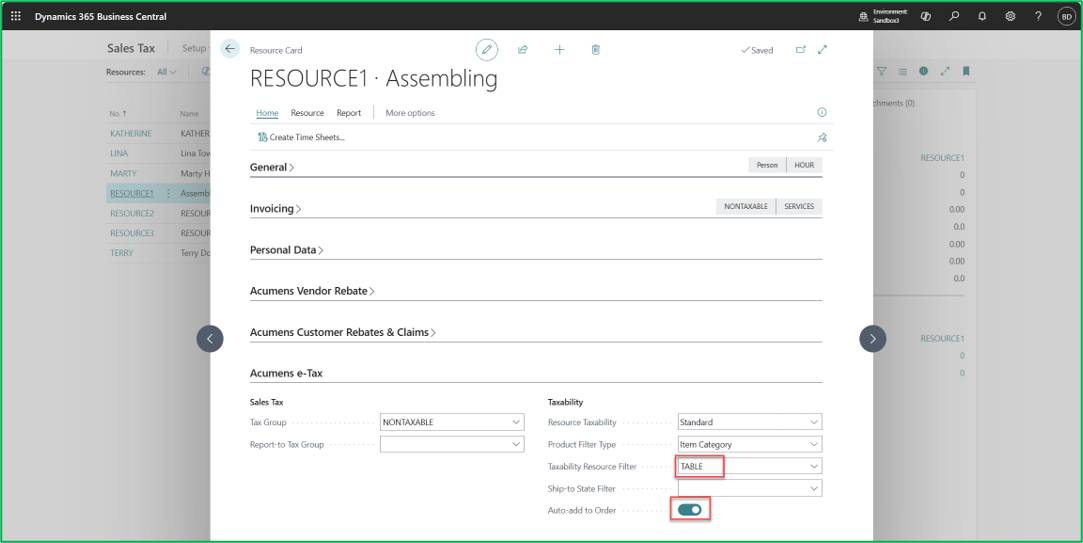Viewport: 1083px width, 543px height.
Task: Click the SERVICES summary in Invoicing
Action: [x=799, y=207]
